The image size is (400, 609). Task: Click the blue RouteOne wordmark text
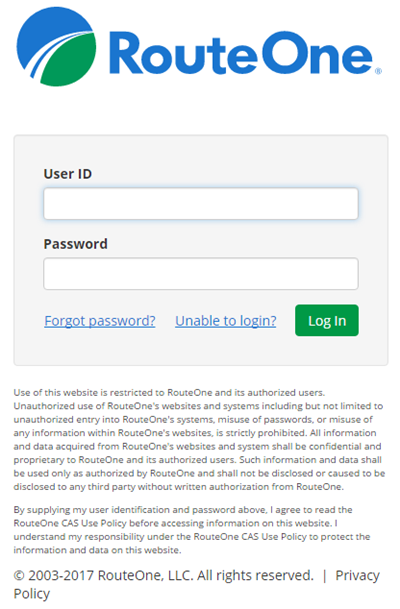pos(241,53)
